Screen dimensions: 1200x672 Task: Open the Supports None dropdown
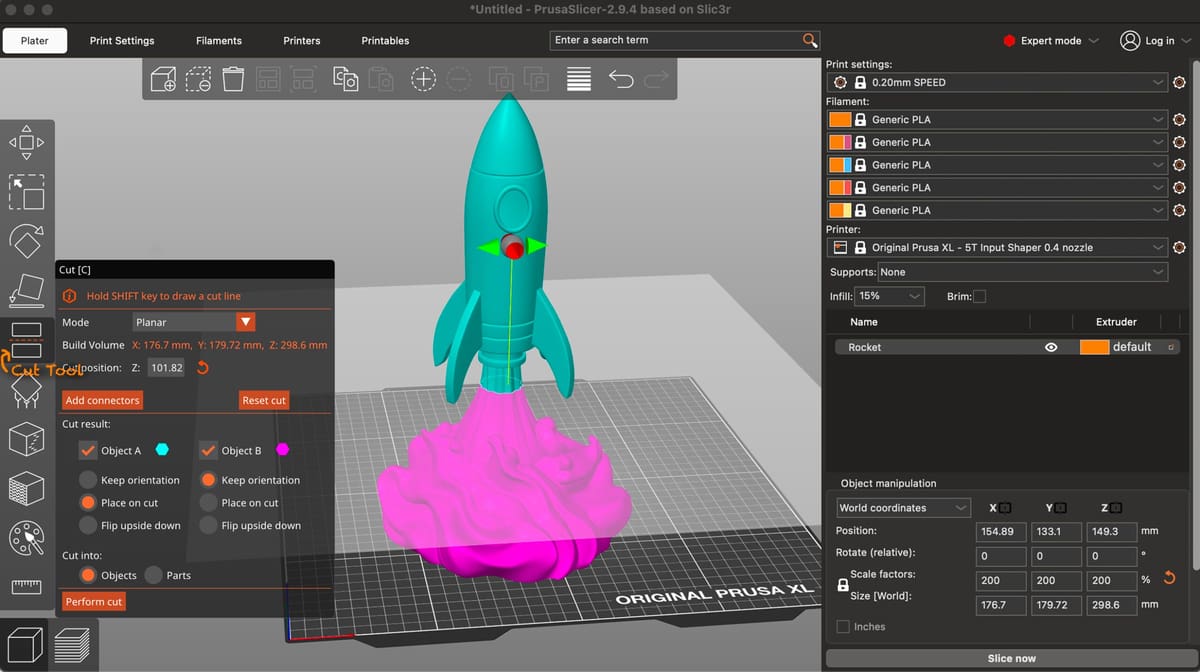click(1022, 272)
